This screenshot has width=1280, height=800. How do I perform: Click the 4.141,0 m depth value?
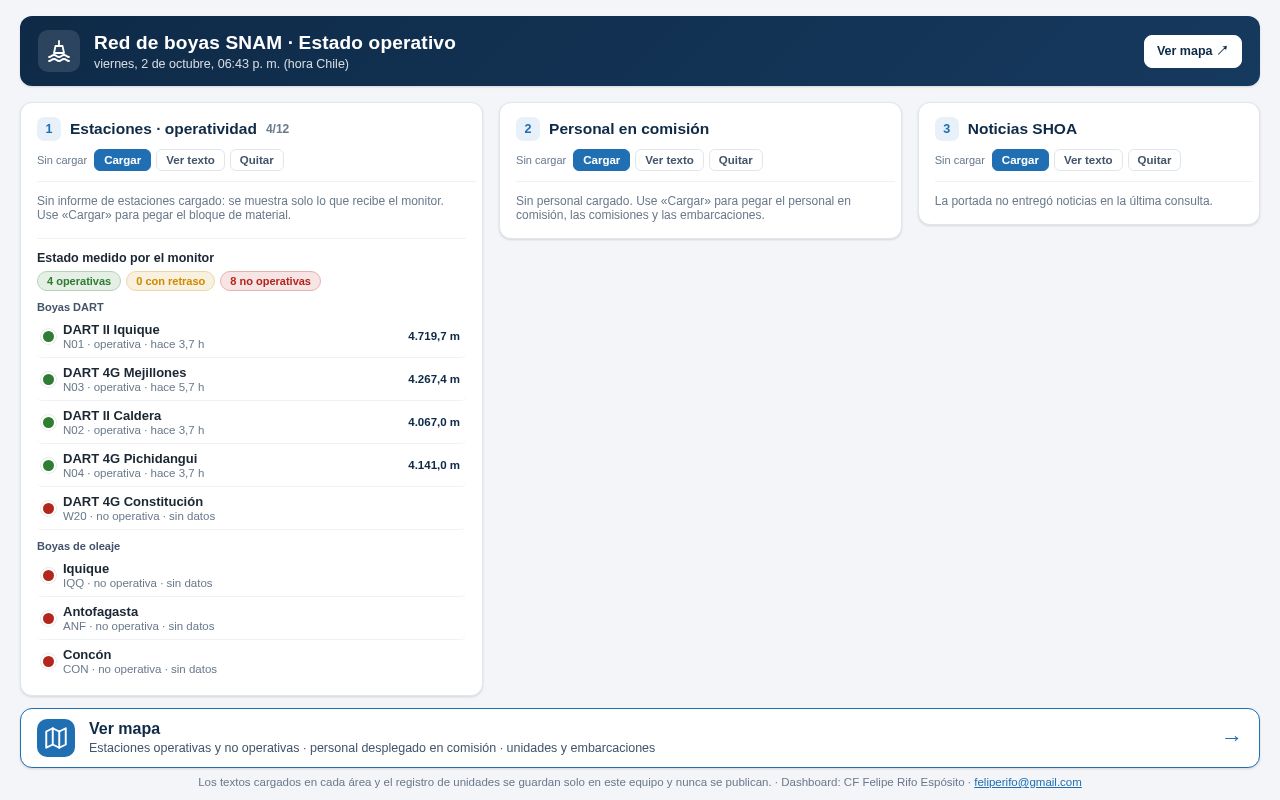(434, 465)
